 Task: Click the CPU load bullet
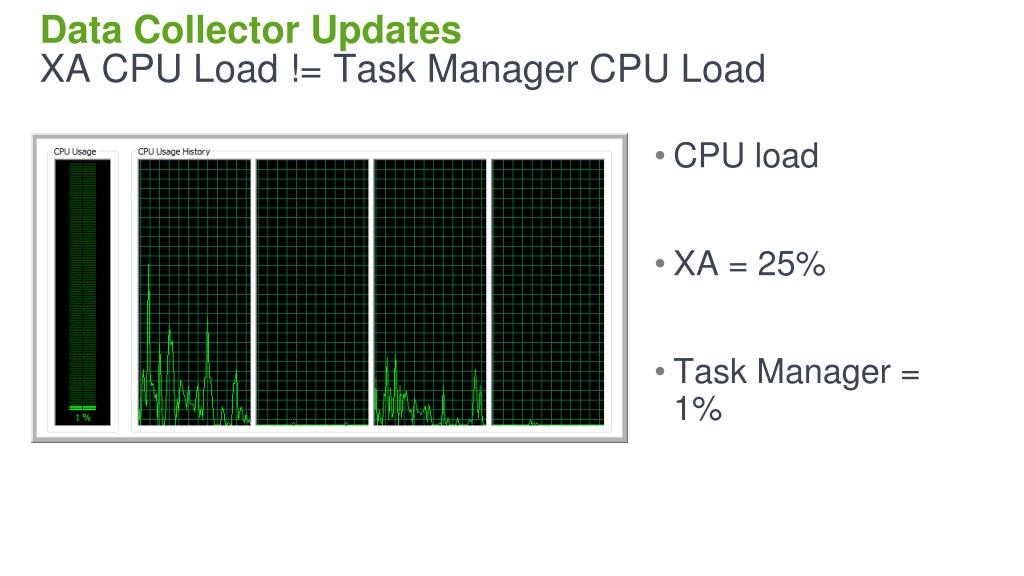[x=746, y=156]
